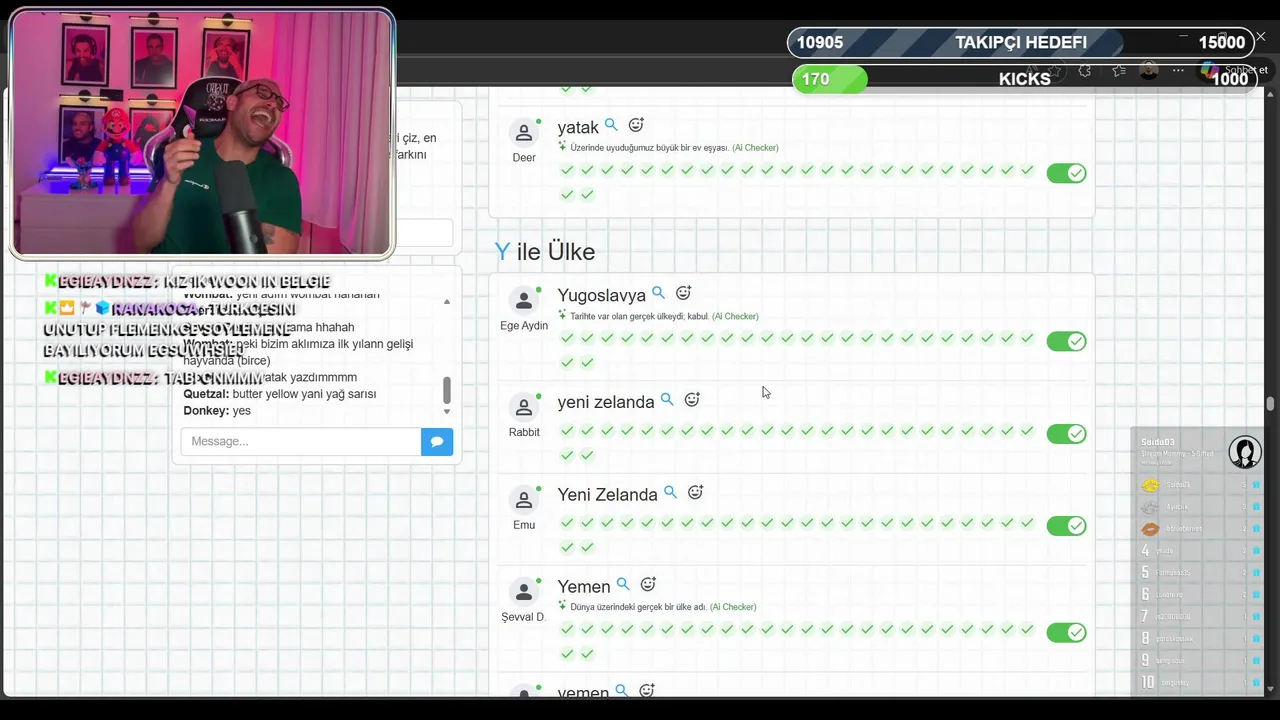Toggle validation switch for yatak
Screen dimensions: 1280x720
tap(1066, 173)
